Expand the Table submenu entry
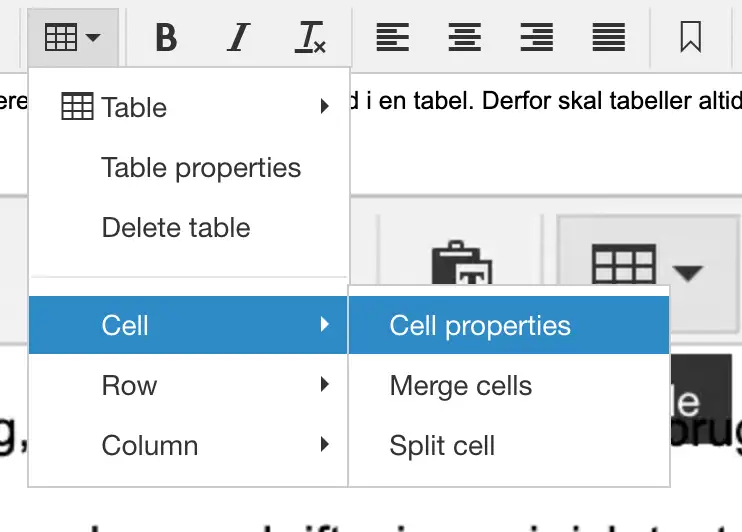Image resolution: width=742 pixels, height=532 pixels. (x=189, y=107)
